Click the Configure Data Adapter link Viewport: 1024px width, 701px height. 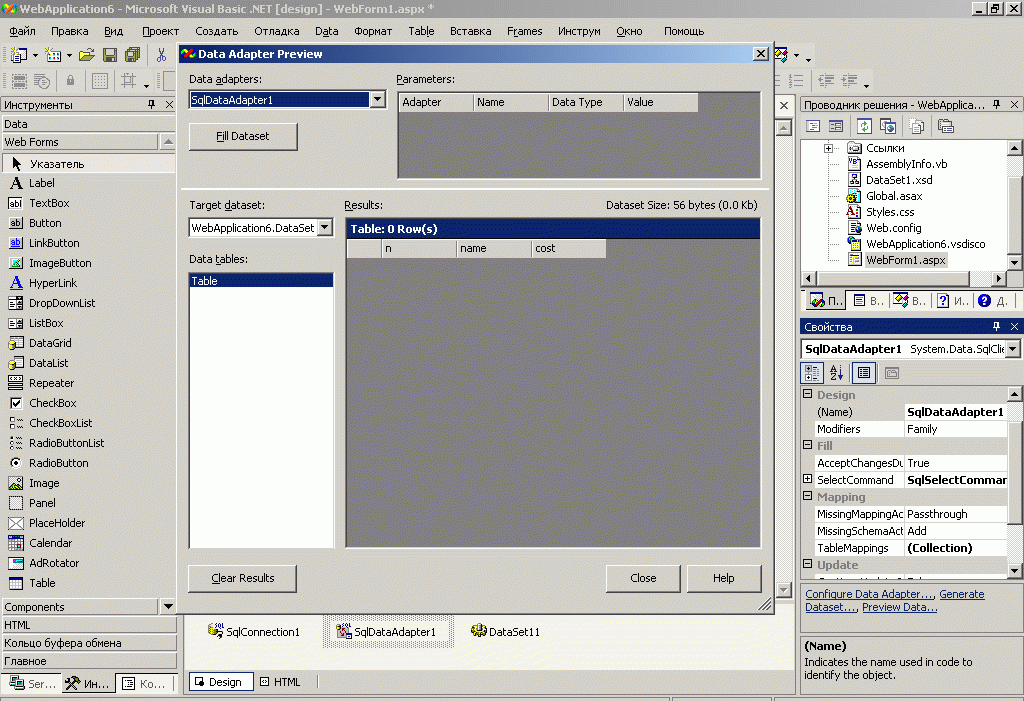point(869,594)
